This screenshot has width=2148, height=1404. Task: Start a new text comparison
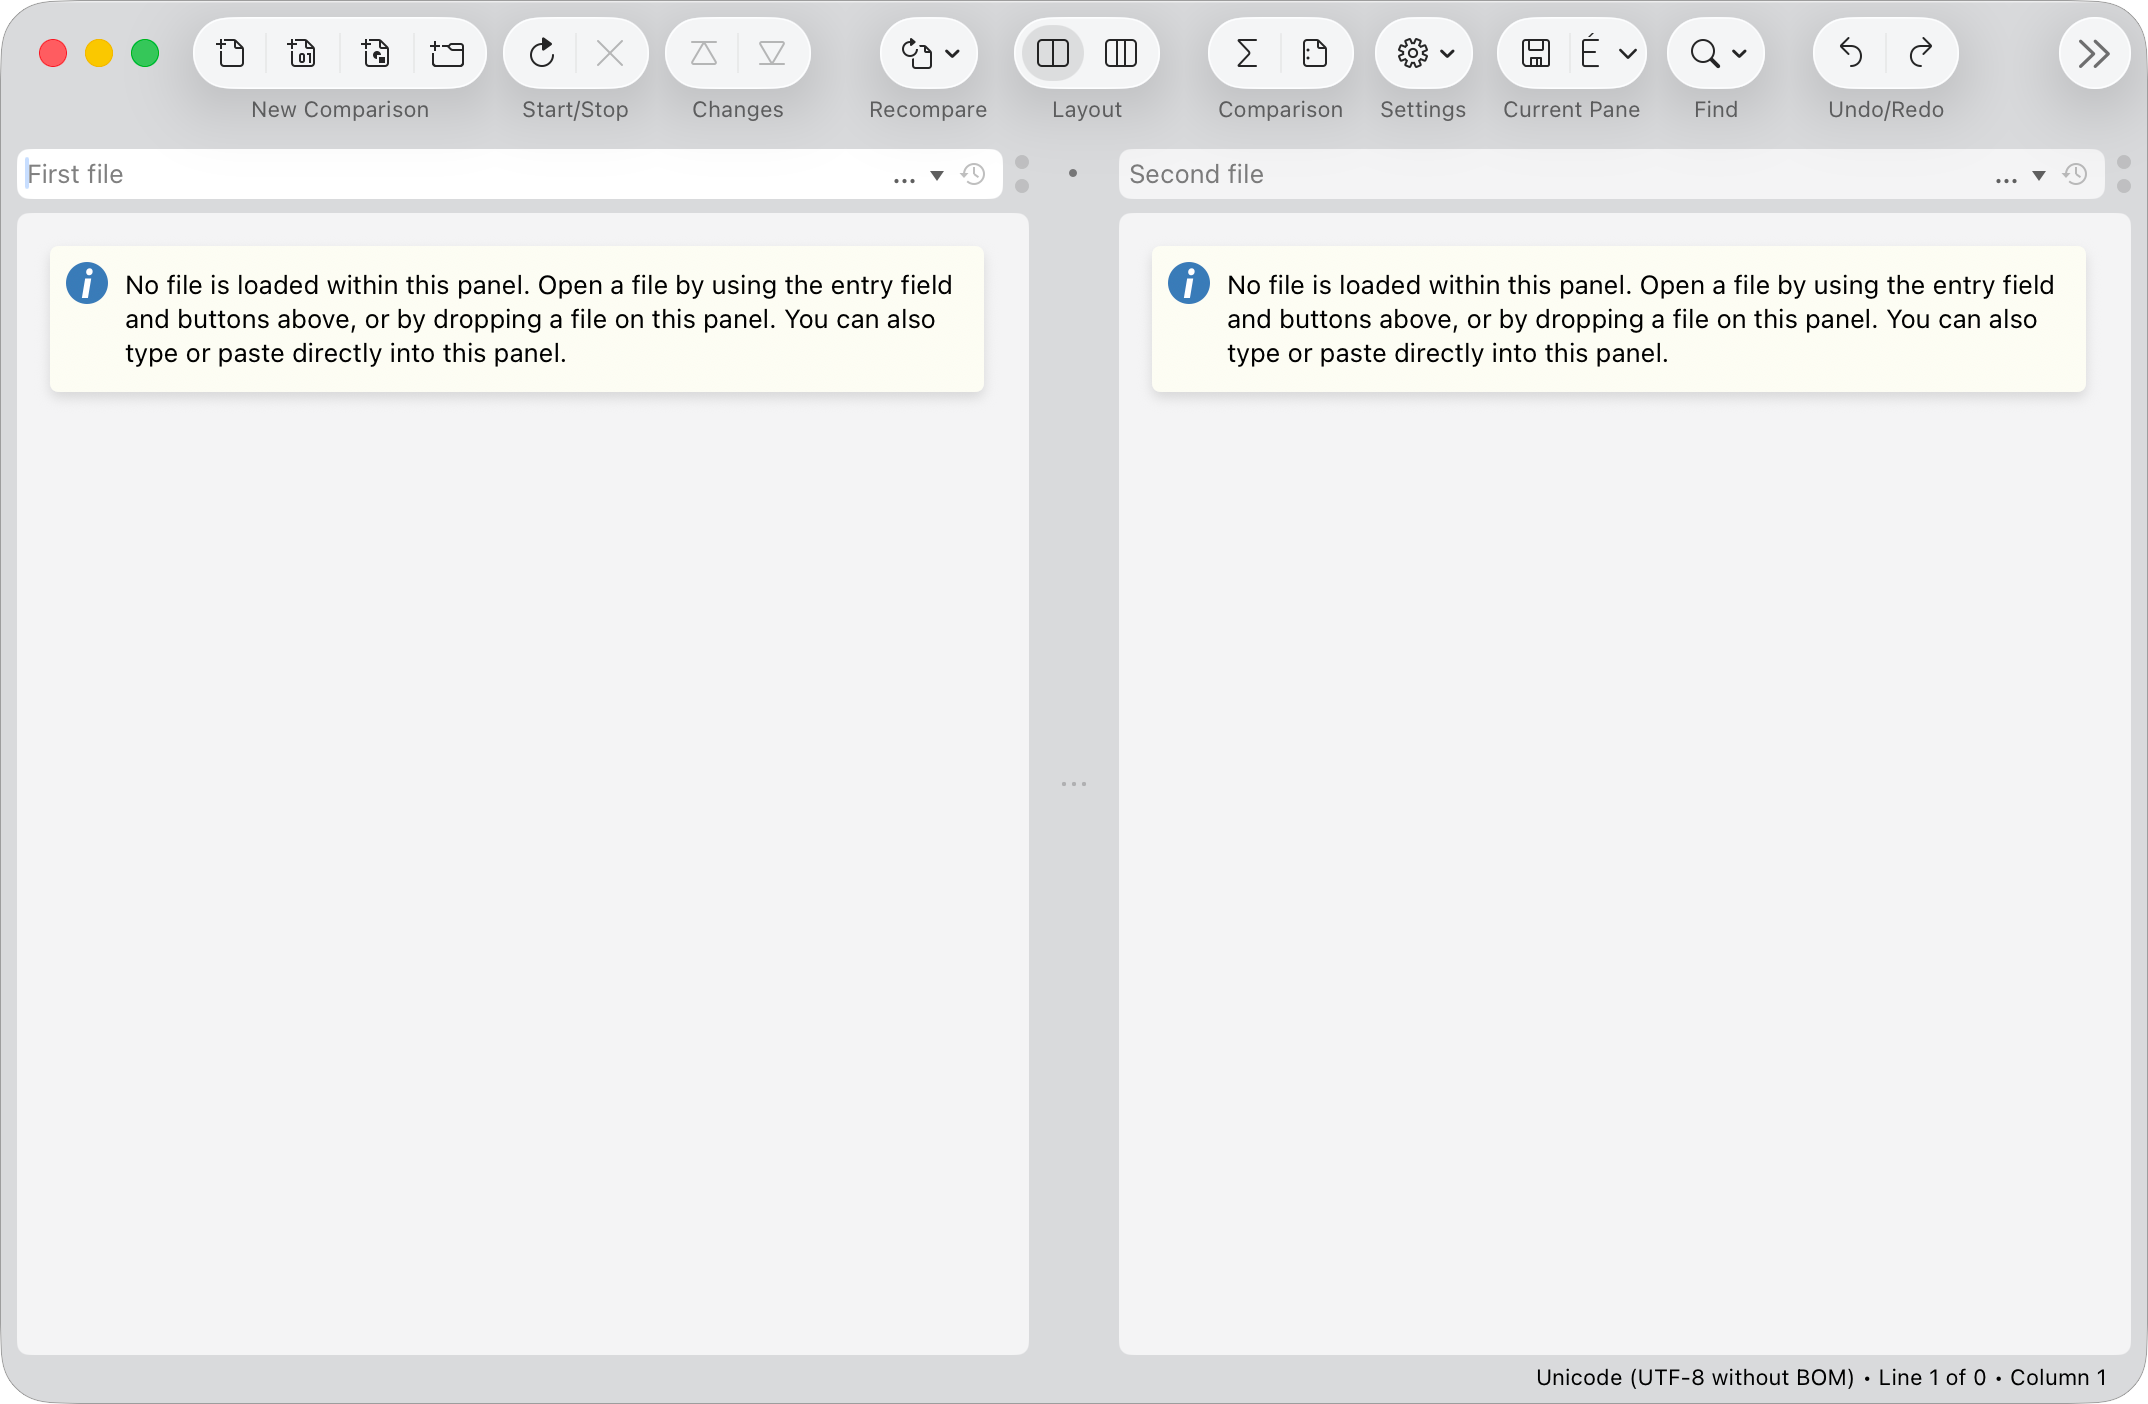tap(231, 53)
